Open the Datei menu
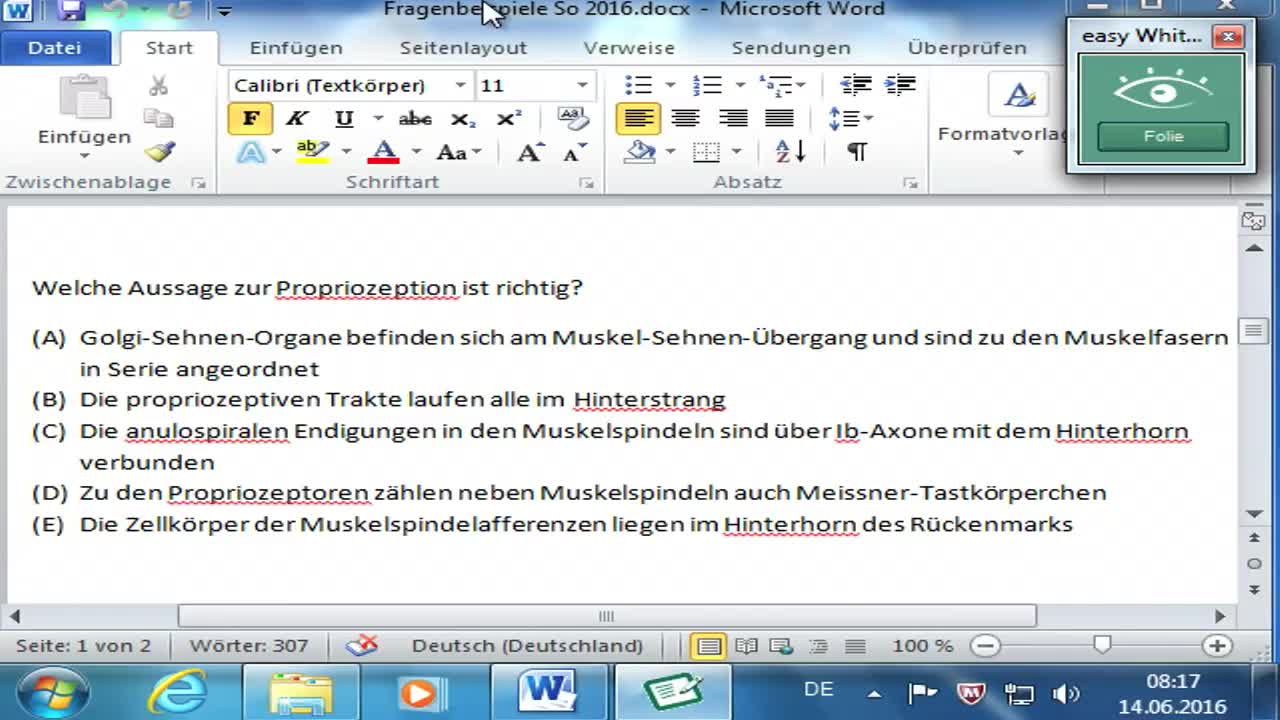1280x720 pixels. coord(55,47)
